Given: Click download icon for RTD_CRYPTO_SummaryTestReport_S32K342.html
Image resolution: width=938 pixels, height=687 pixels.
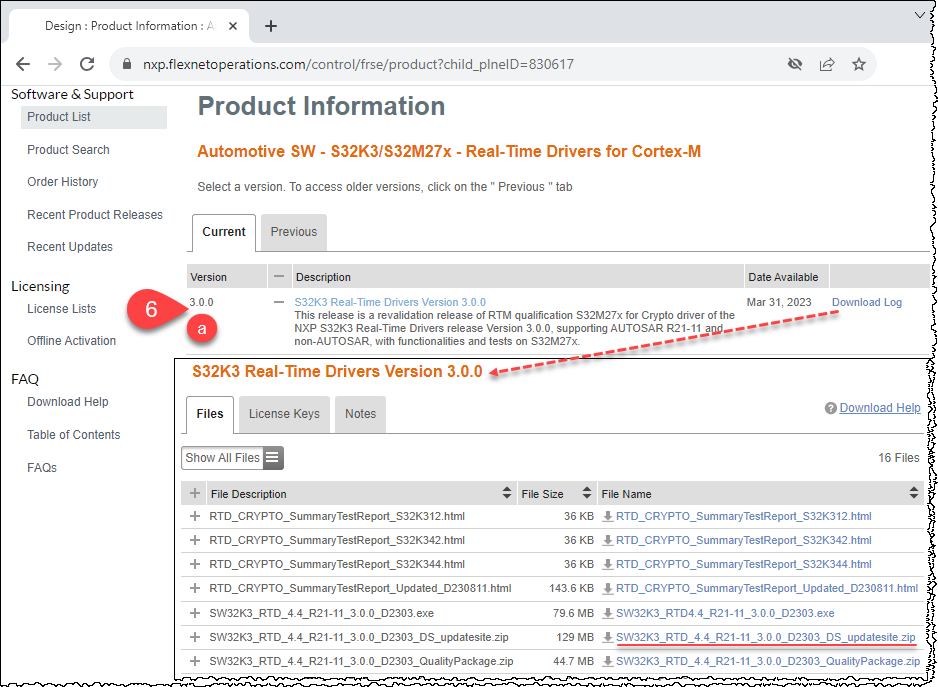Looking at the screenshot, I should point(608,540).
